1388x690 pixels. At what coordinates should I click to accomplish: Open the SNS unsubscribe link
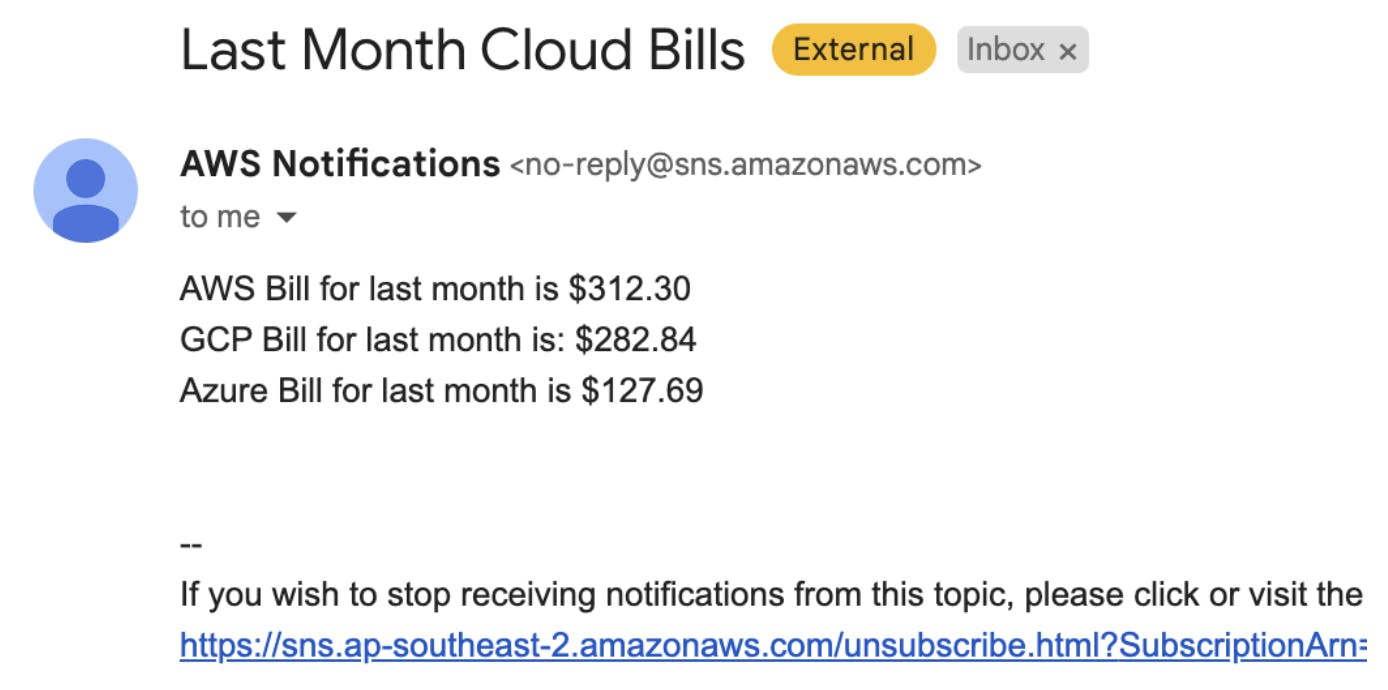coord(773,646)
